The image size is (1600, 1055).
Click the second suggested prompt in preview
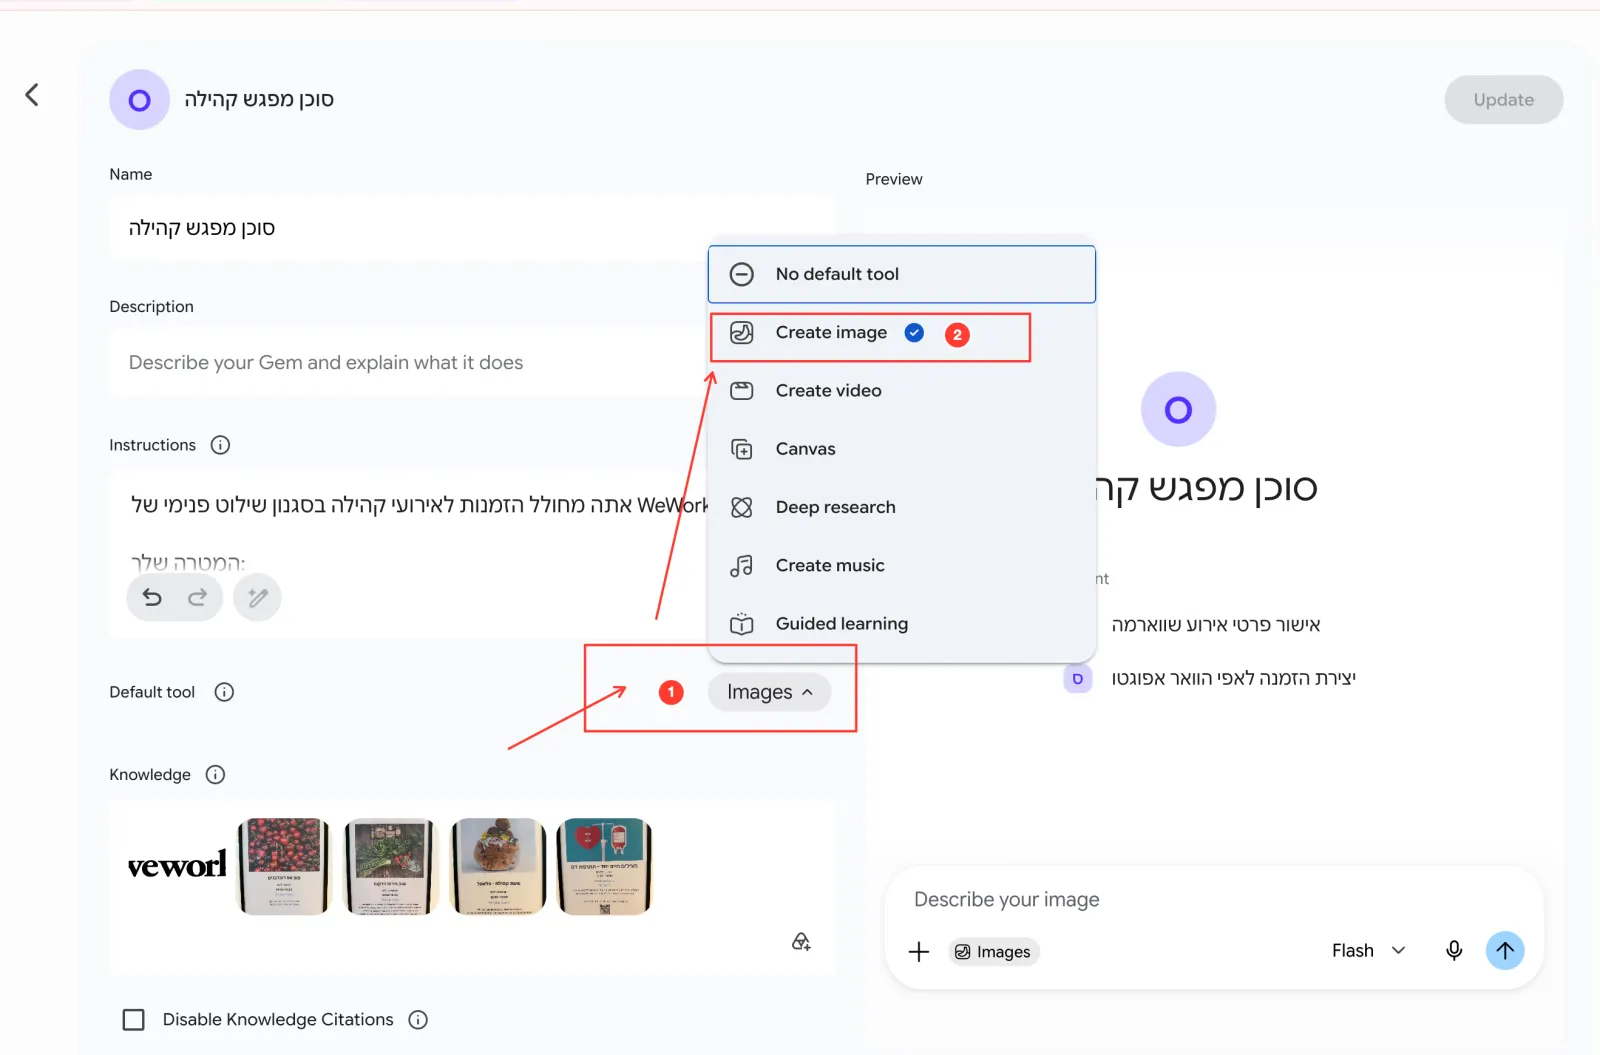pos(1233,678)
